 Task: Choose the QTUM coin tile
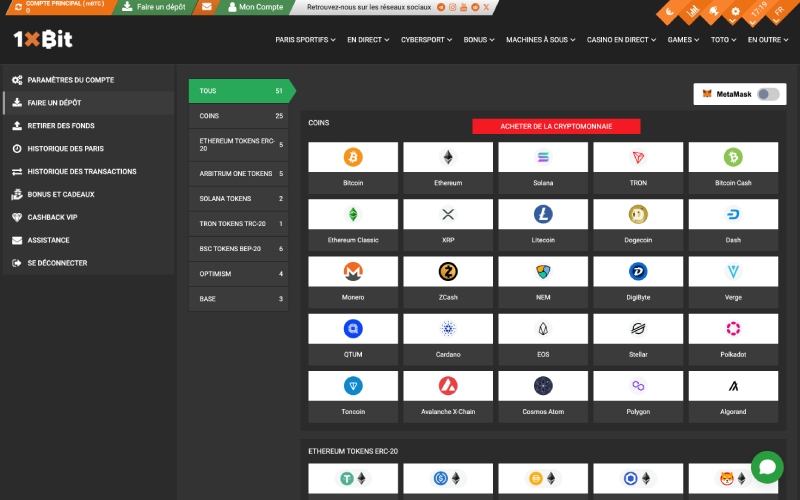[x=353, y=339]
